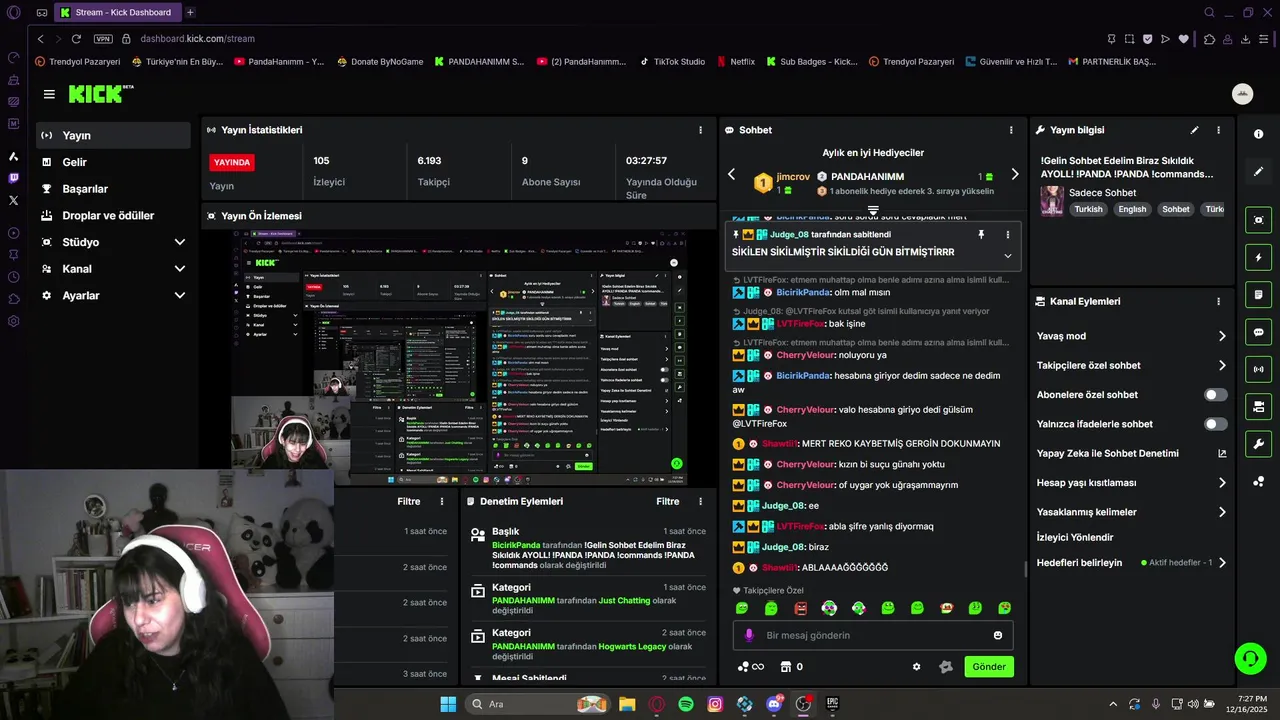The image size is (1280, 720).
Task: Click the clip capture icon in right sidebar
Action: pos(1258,220)
